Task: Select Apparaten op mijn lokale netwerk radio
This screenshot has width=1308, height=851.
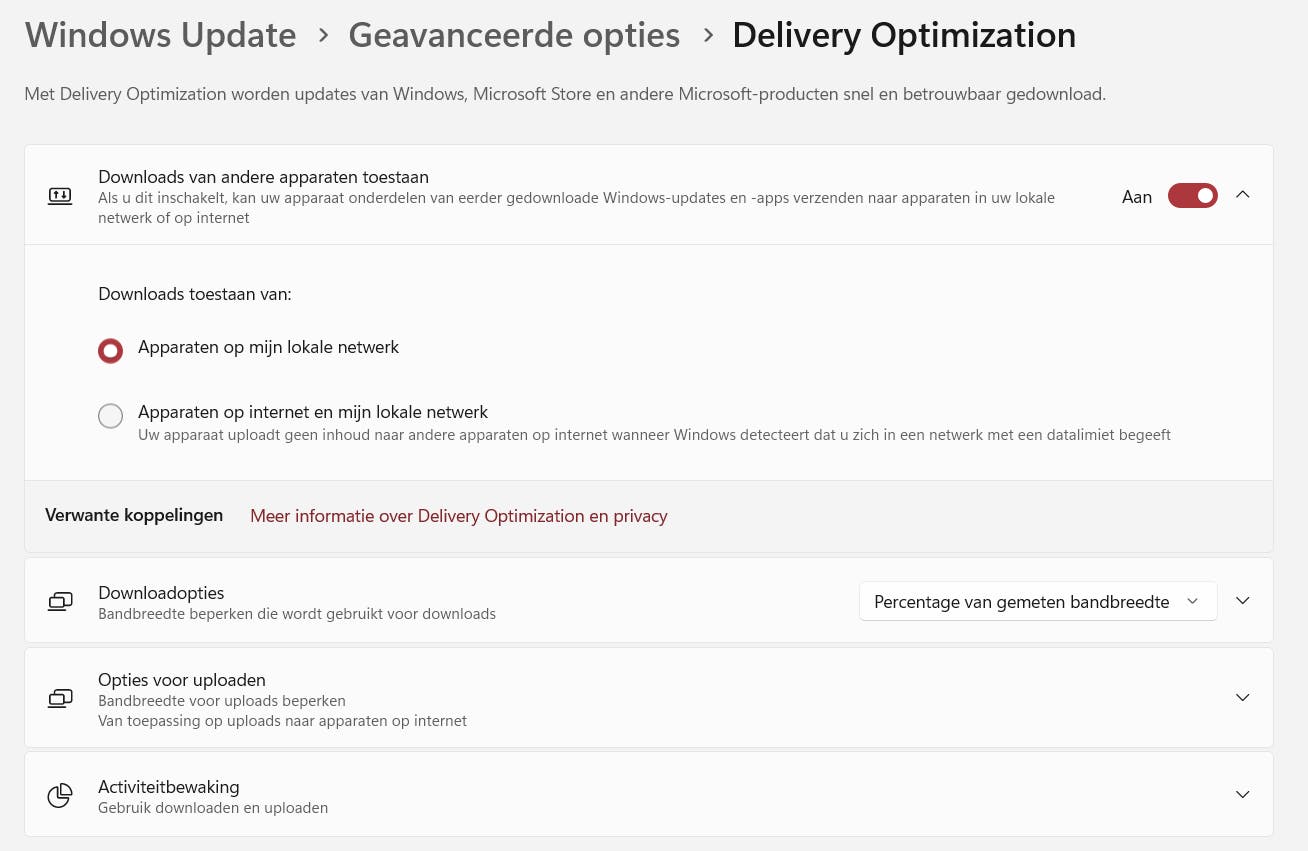Action: [x=111, y=351]
